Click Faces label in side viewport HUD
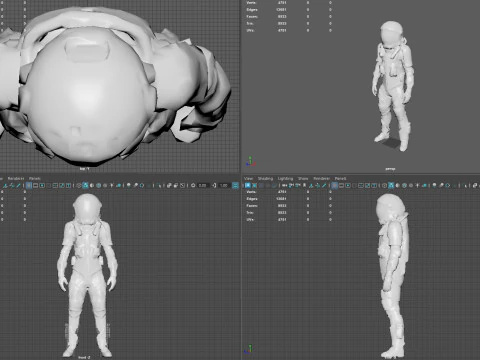 (x=252, y=206)
